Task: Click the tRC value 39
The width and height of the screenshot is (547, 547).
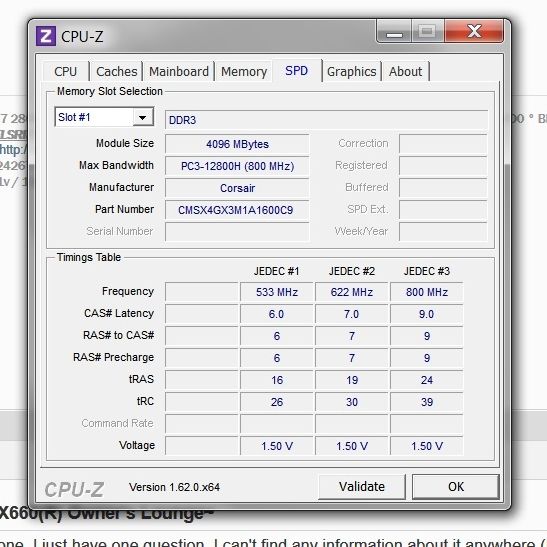Action: coord(427,402)
